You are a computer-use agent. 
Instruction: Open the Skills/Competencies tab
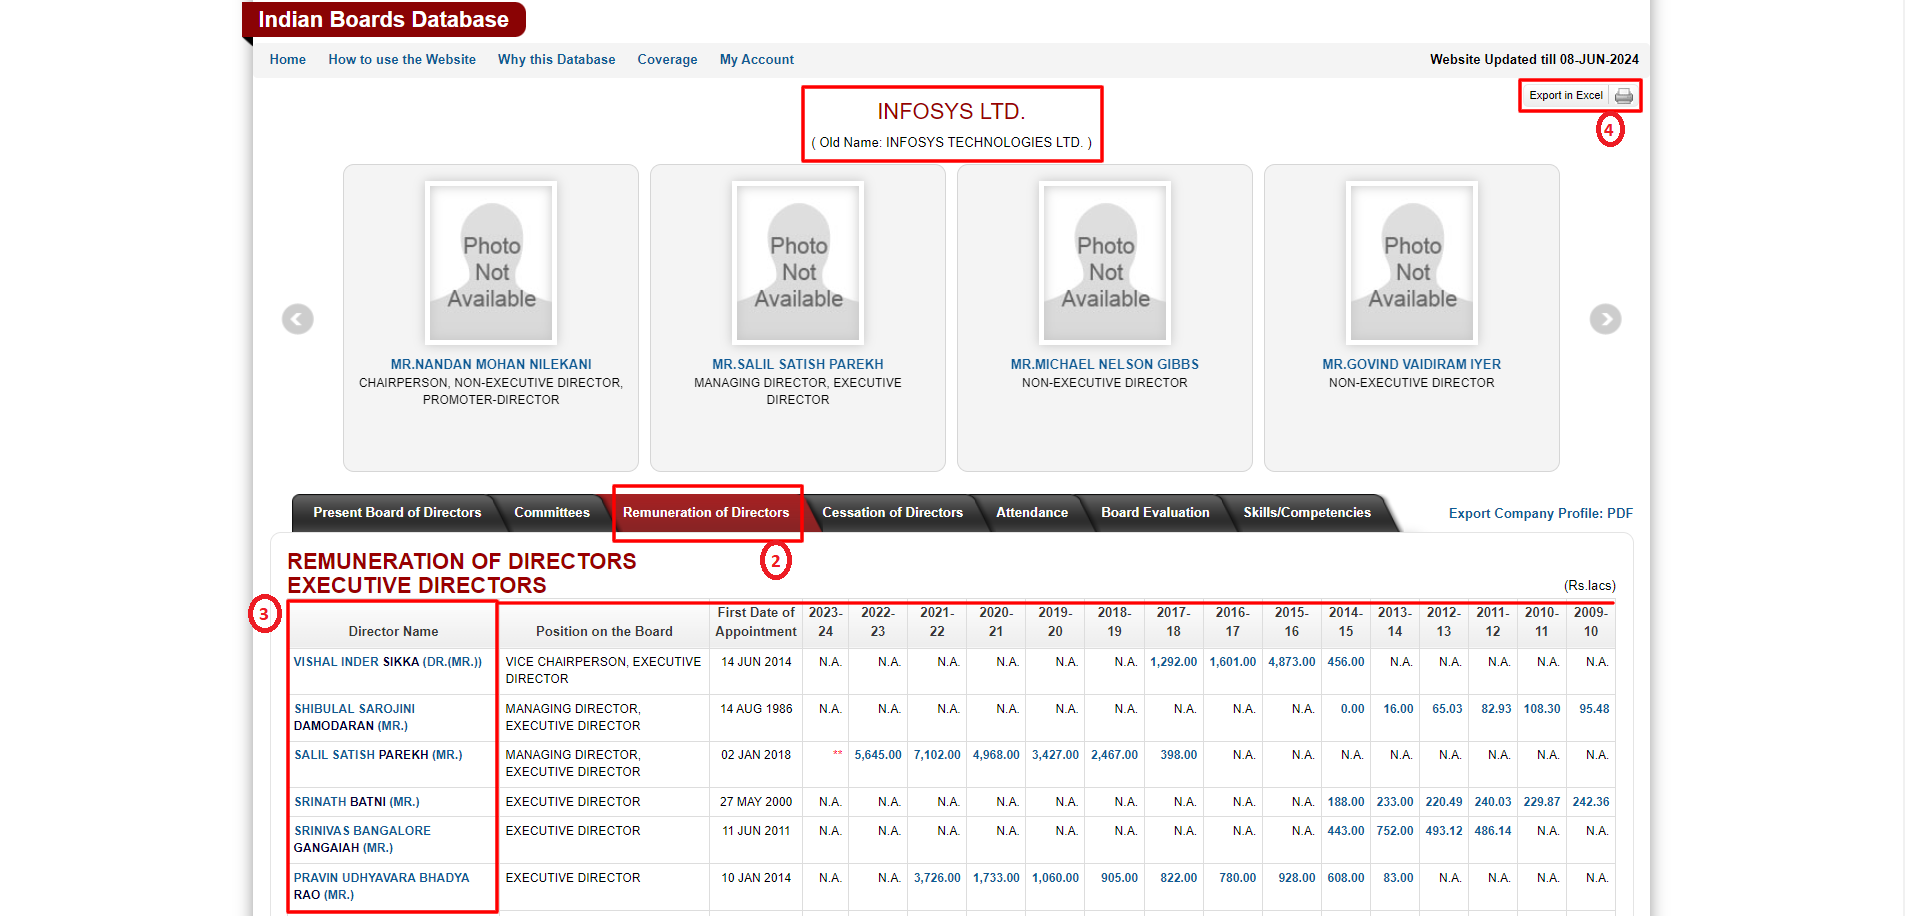click(1307, 513)
